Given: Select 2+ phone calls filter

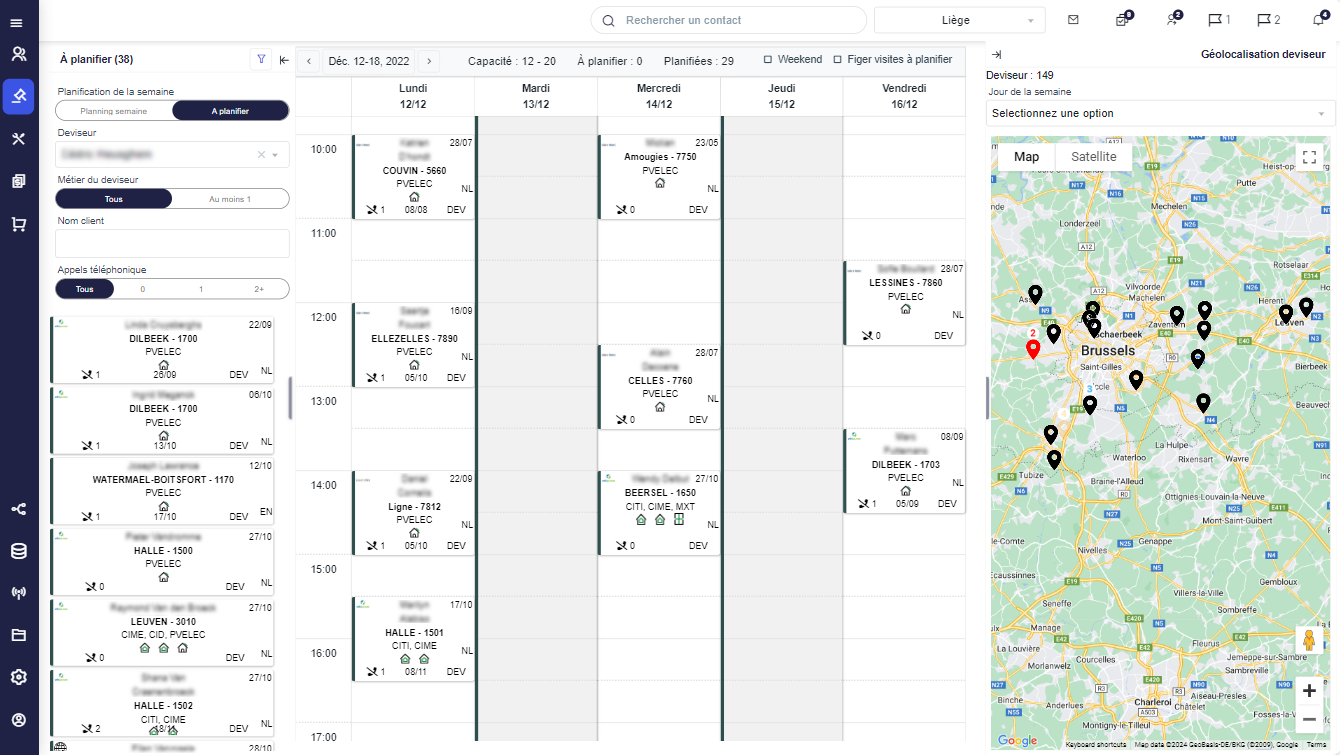Looking at the screenshot, I should click(x=259, y=289).
